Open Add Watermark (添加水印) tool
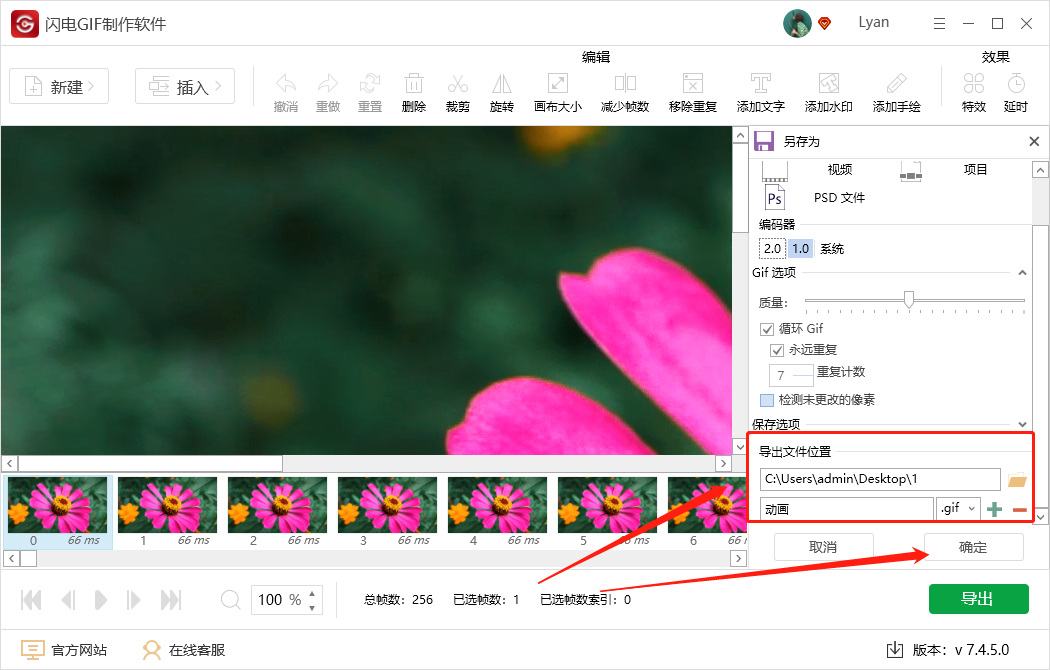Screen dimensions: 1050x670 (828, 84)
